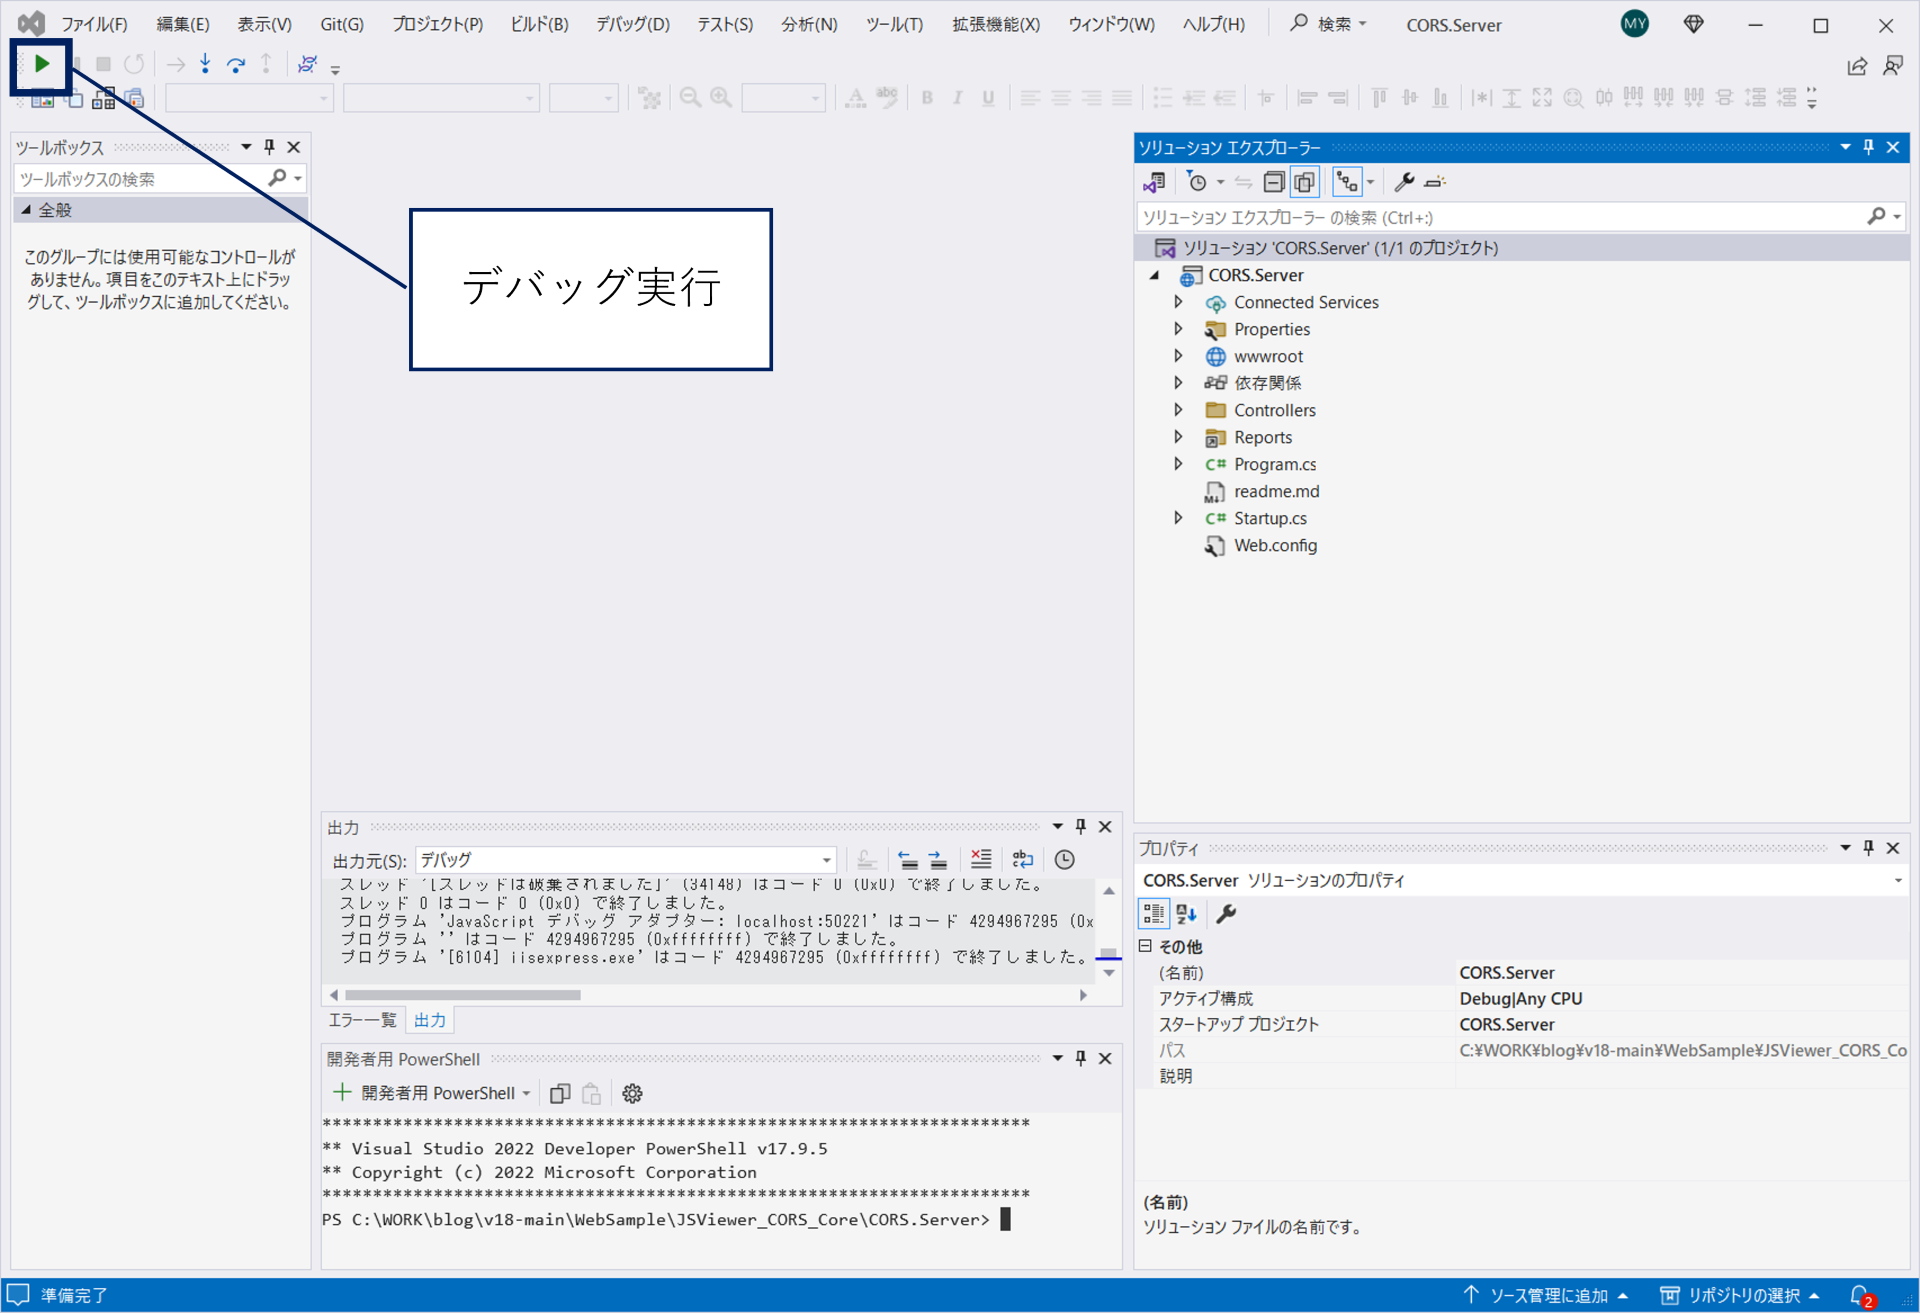Screen dimensions: 1920x1313
Task: Select readme.md in Solution Explorer
Action: point(1276,491)
